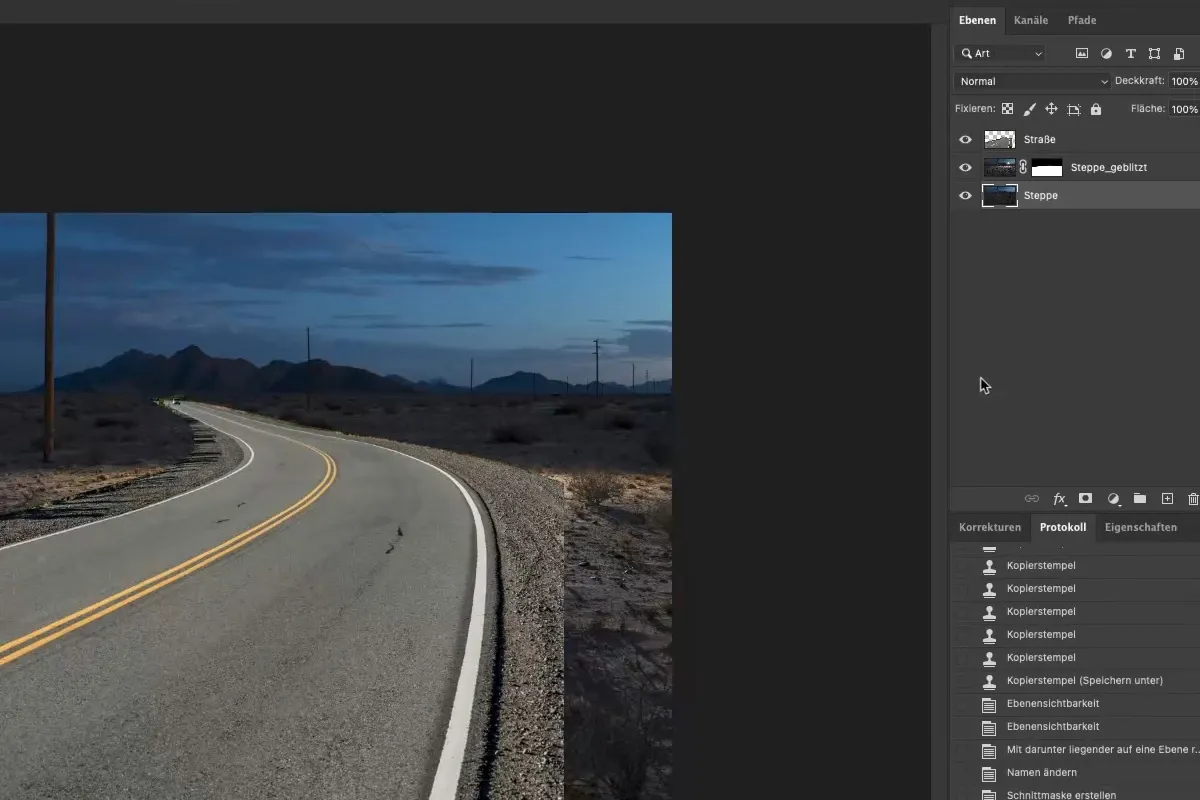Link the selected layers
This screenshot has width=1200, height=800.
click(x=1032, y=499)
